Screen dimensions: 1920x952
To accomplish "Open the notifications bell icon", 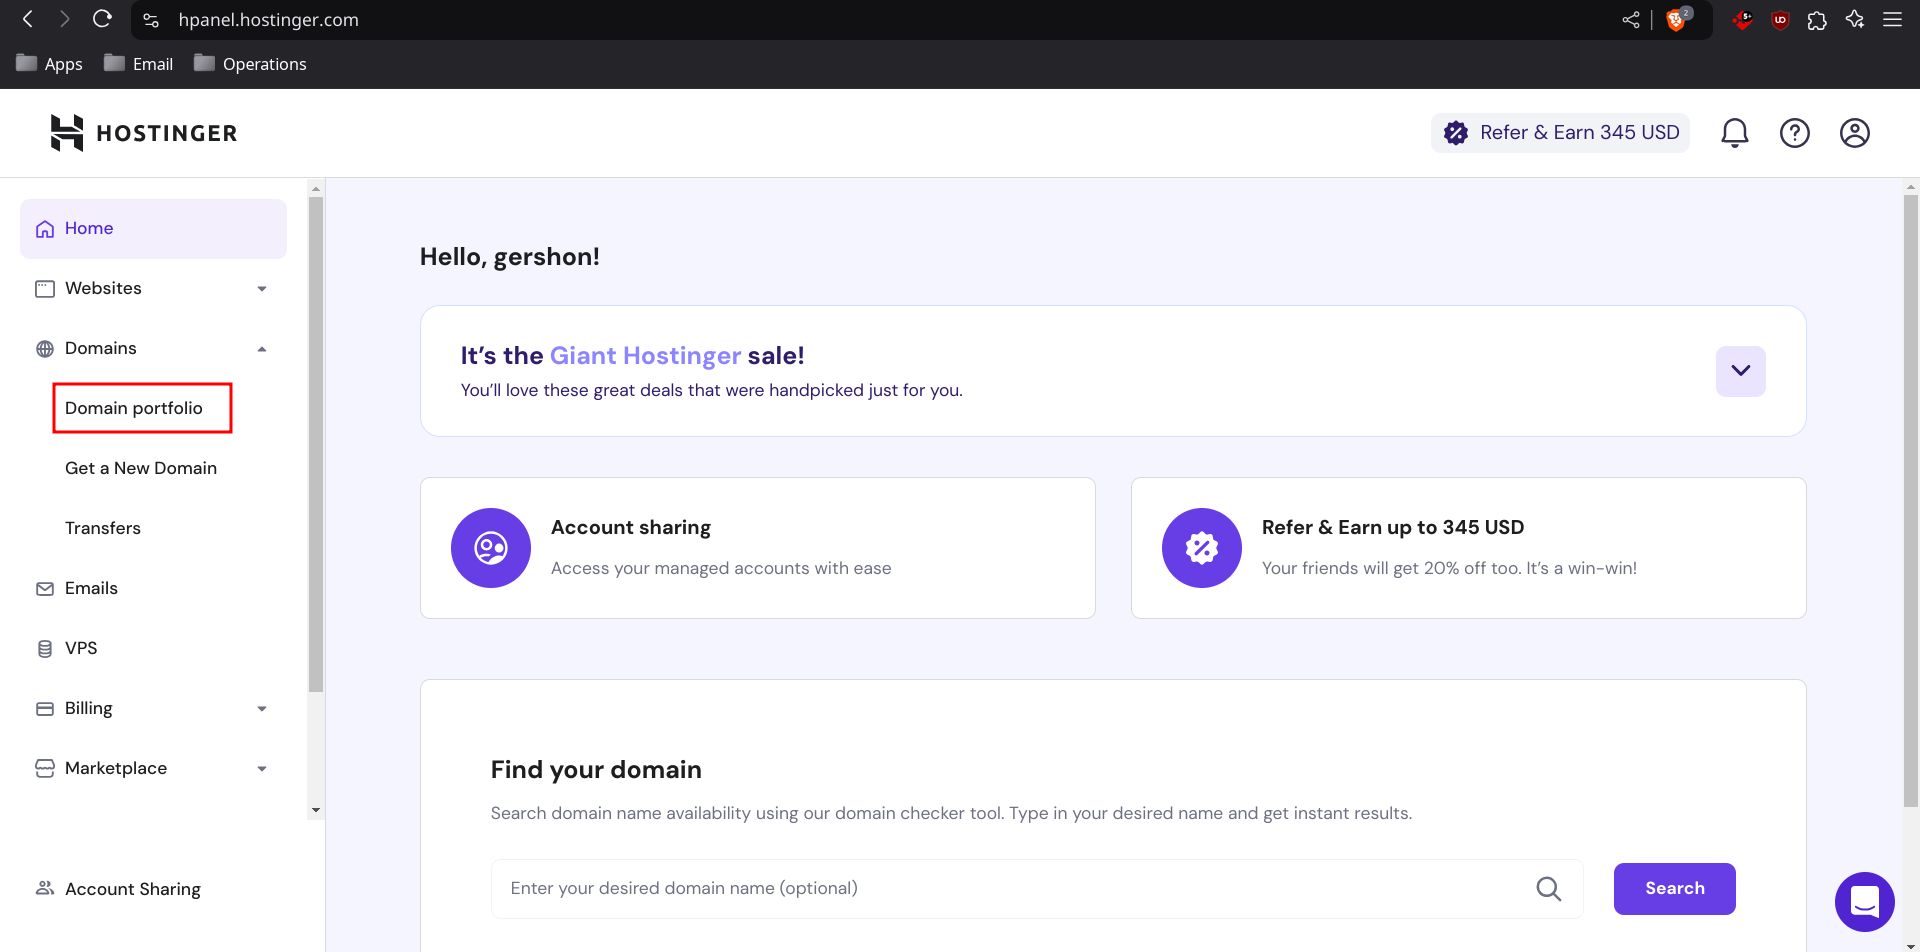I will pos(1734,133).
